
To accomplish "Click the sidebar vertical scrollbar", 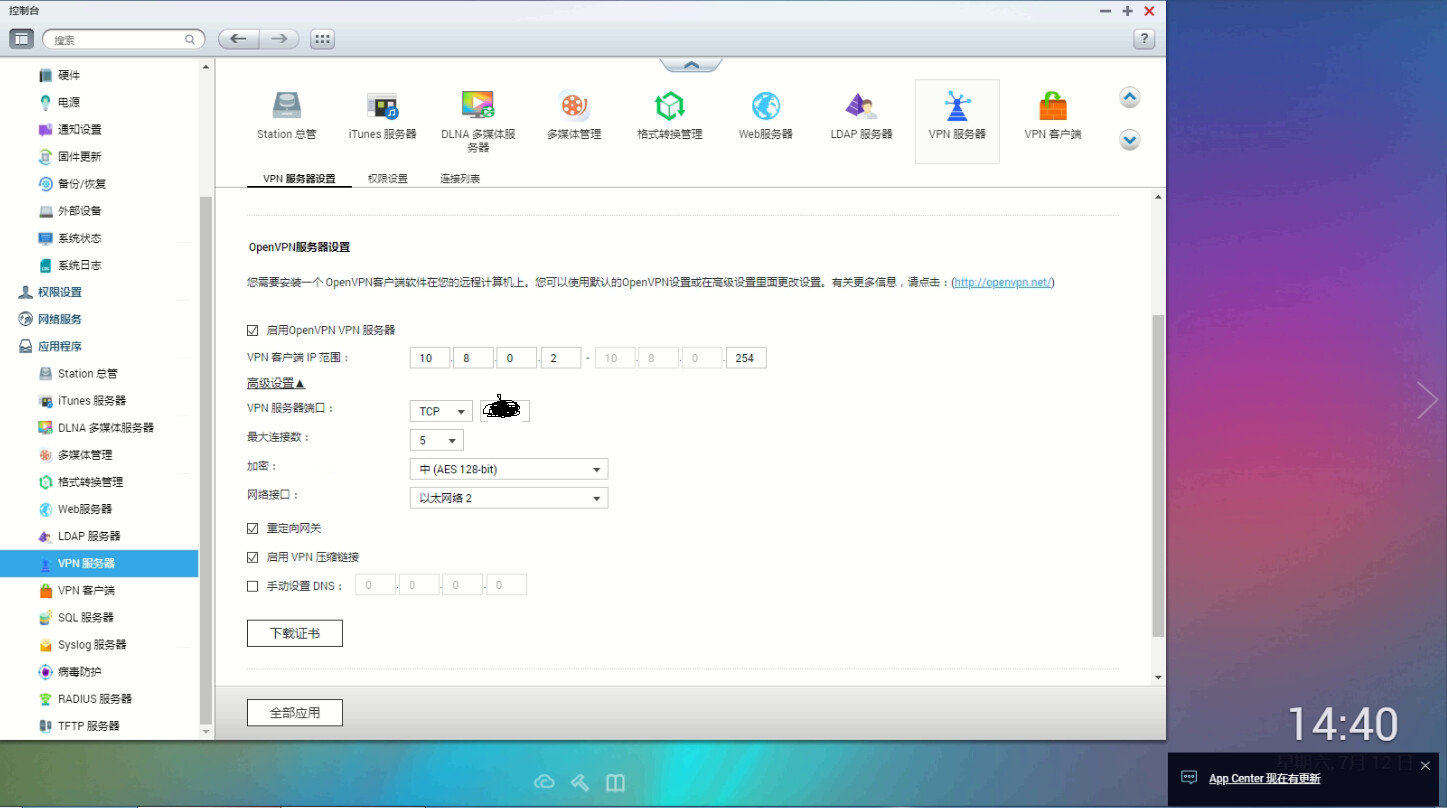I will point(206,460).
